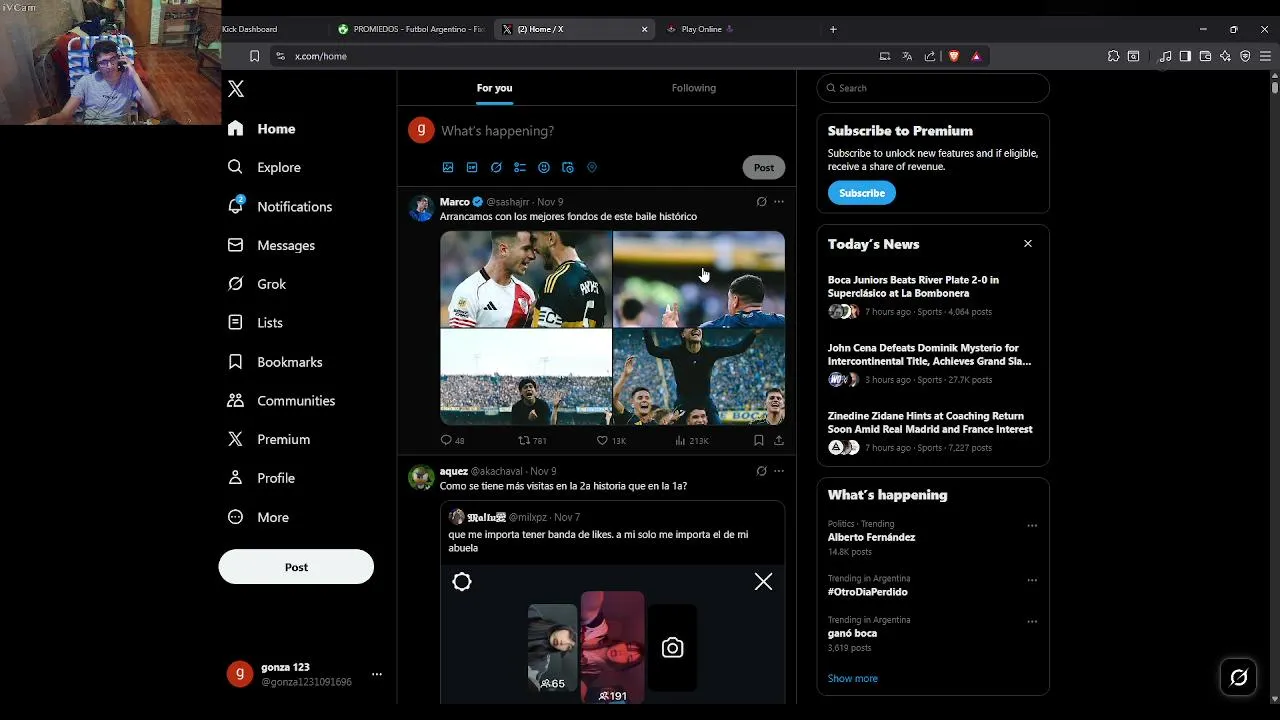Screen dimensions: 1280x720
Task: Share Marco's post
Action: point(779,440)
